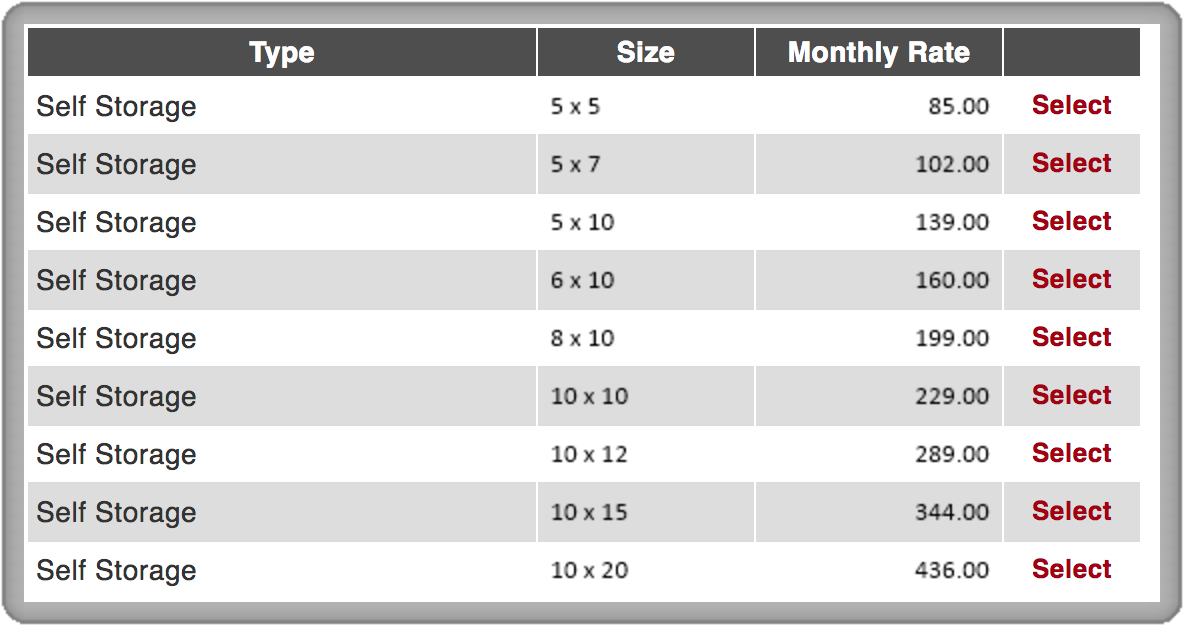Viewport: 1184px width, 626px height.
Task: Select the 5 x 7 storage unit
Action: pyautogui.click(x=1071, y=163)
